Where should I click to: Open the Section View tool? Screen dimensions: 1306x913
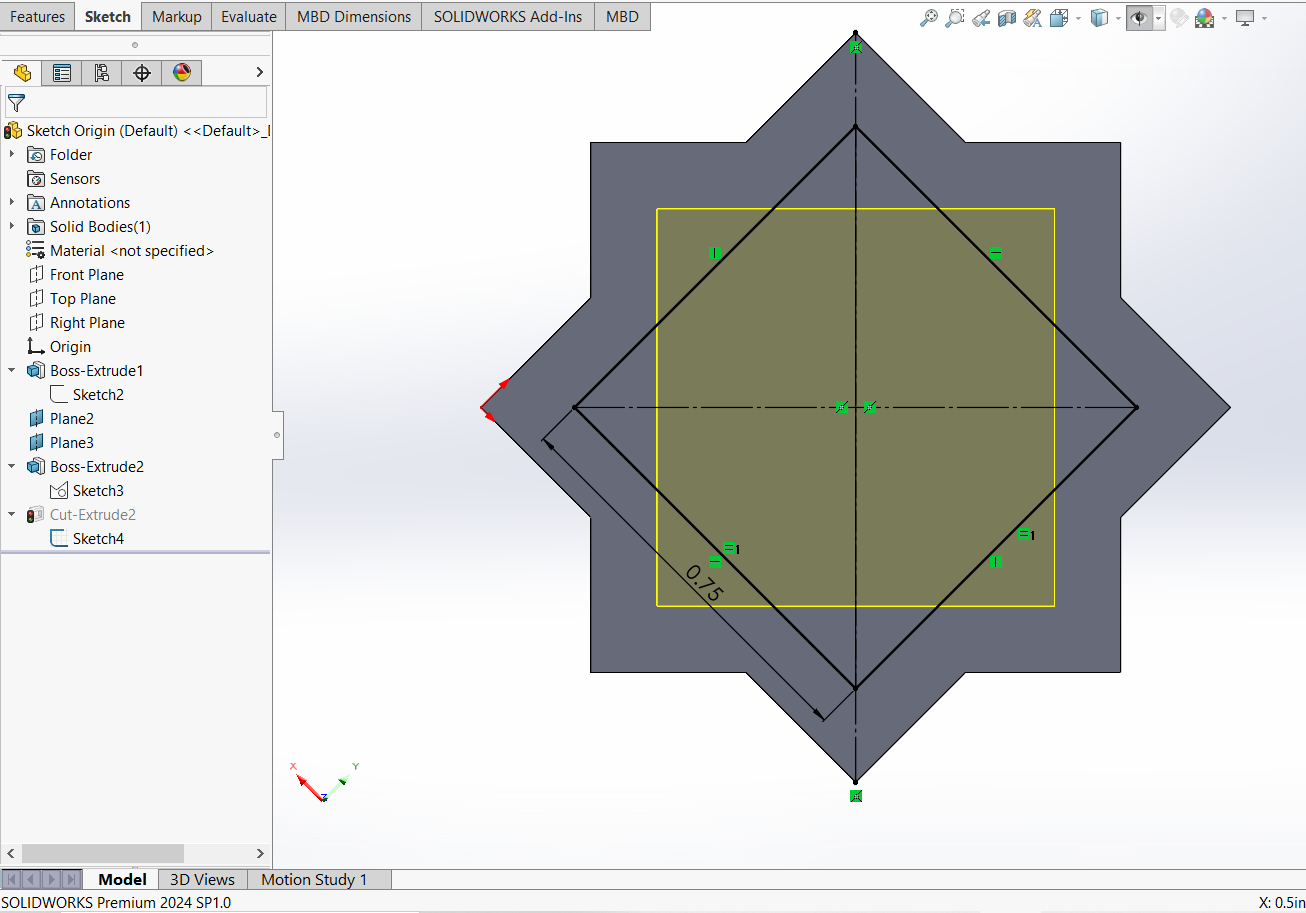[1007, 17]
